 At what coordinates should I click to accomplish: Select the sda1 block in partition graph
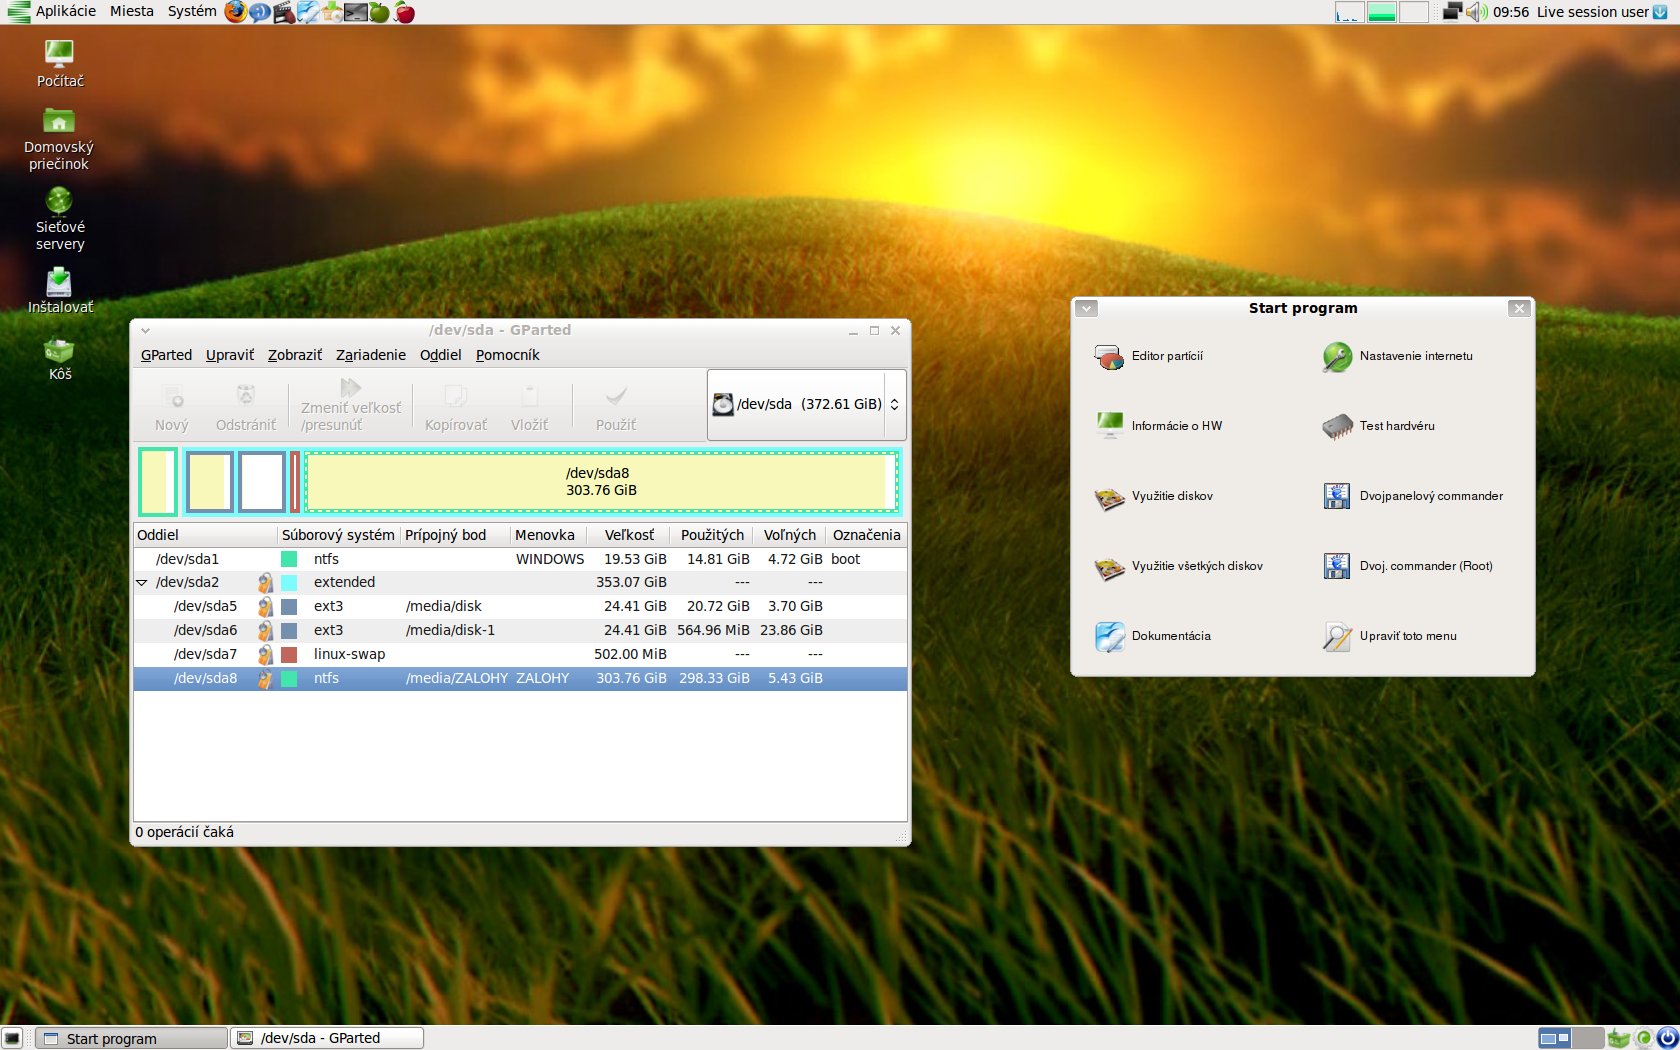(158, 482)
